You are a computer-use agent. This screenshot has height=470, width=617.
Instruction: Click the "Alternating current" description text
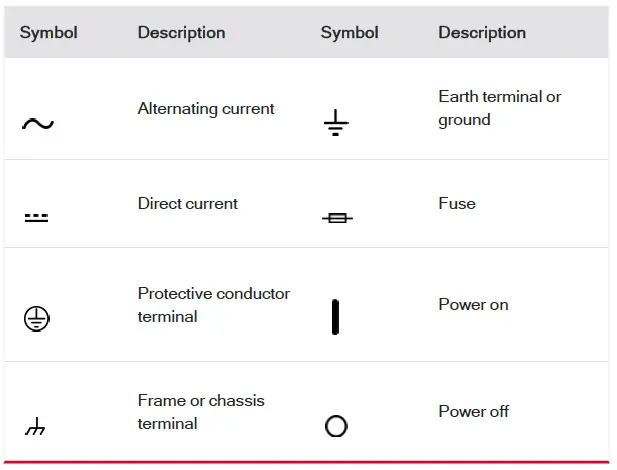pyautogui.click(x=206, y=108)
